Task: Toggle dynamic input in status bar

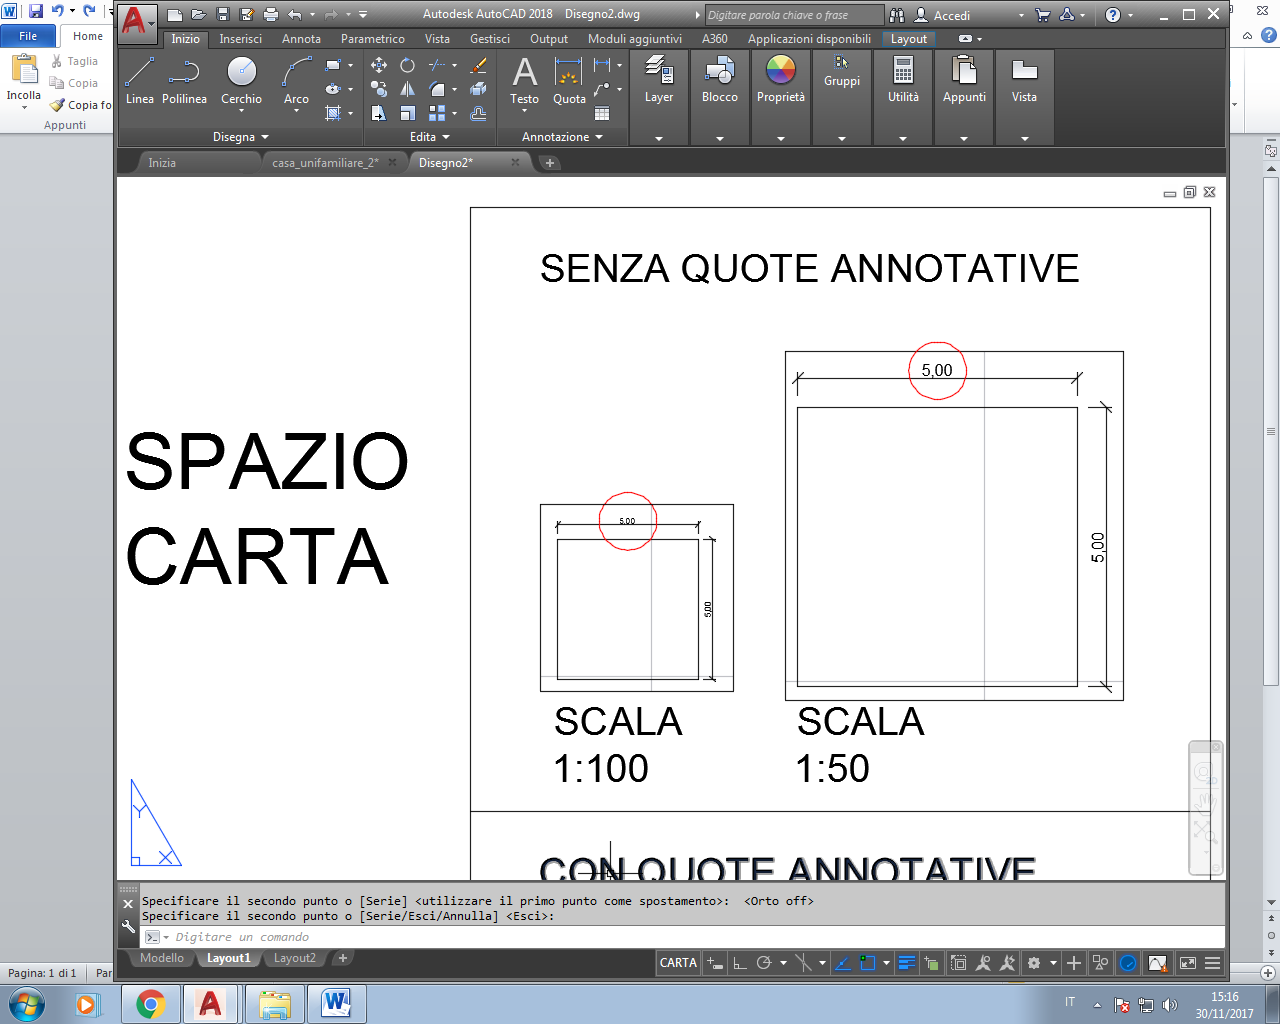Action: tap(715, 963)
